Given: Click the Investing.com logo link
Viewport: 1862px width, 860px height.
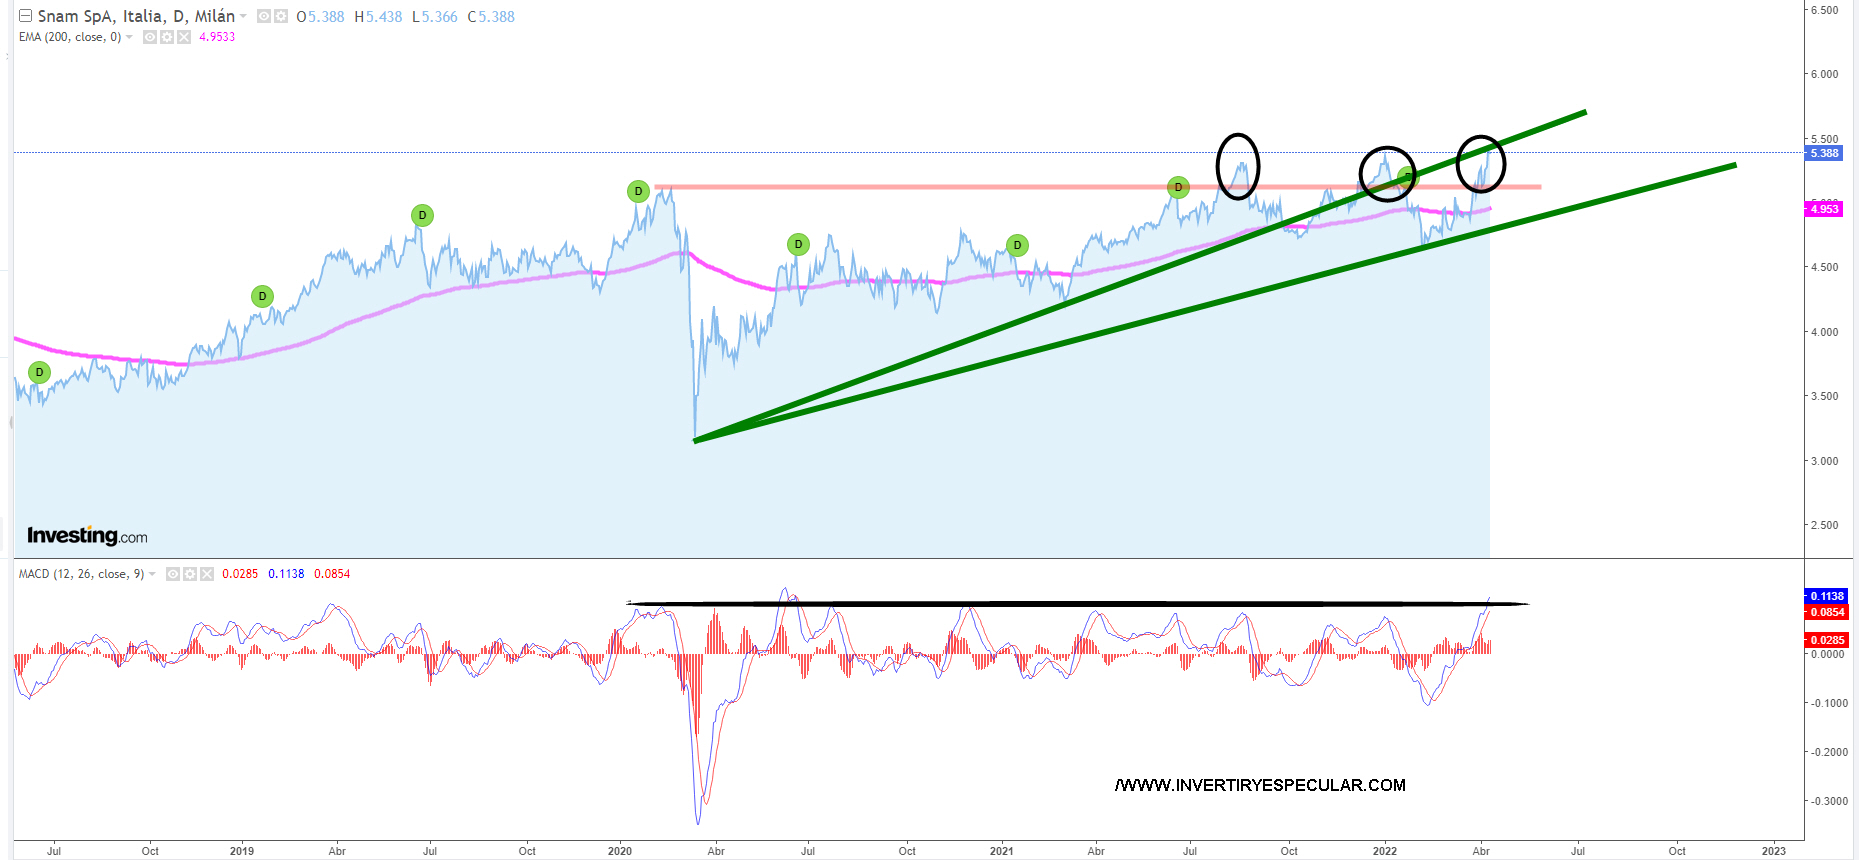Looking at the screenshot, I should [87, 536].
